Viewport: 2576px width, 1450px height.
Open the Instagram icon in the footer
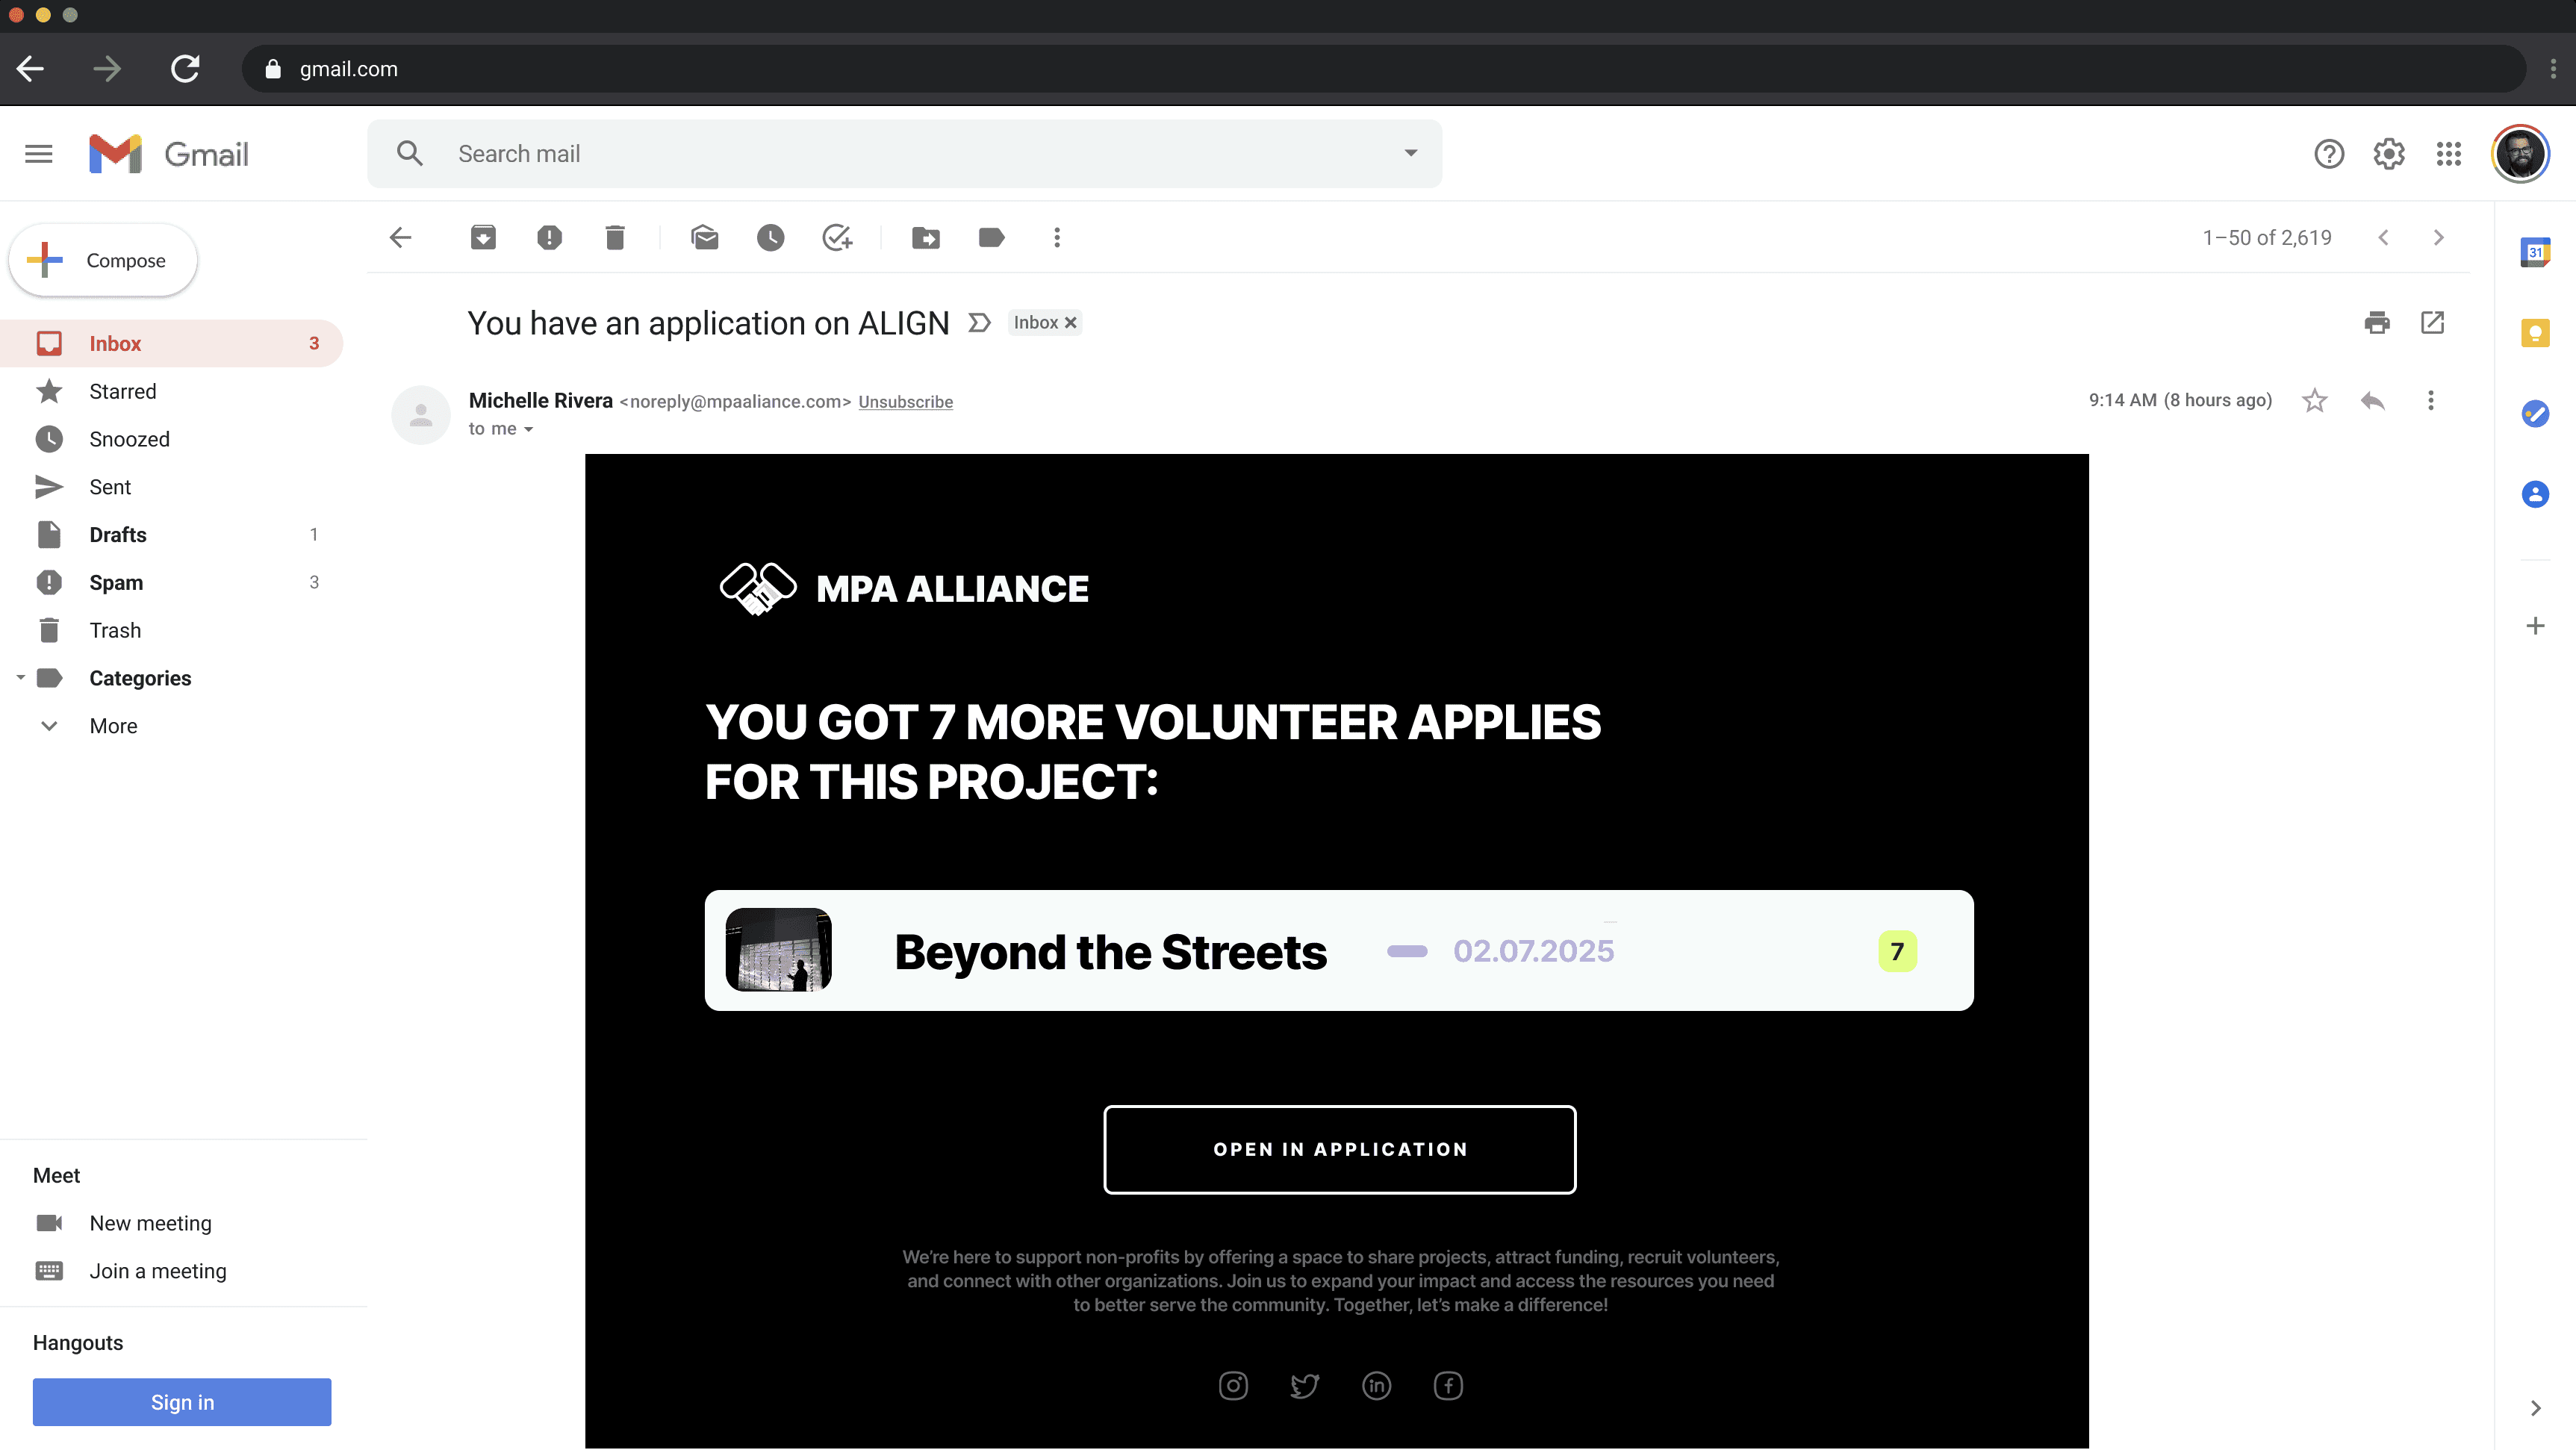1233,1386
